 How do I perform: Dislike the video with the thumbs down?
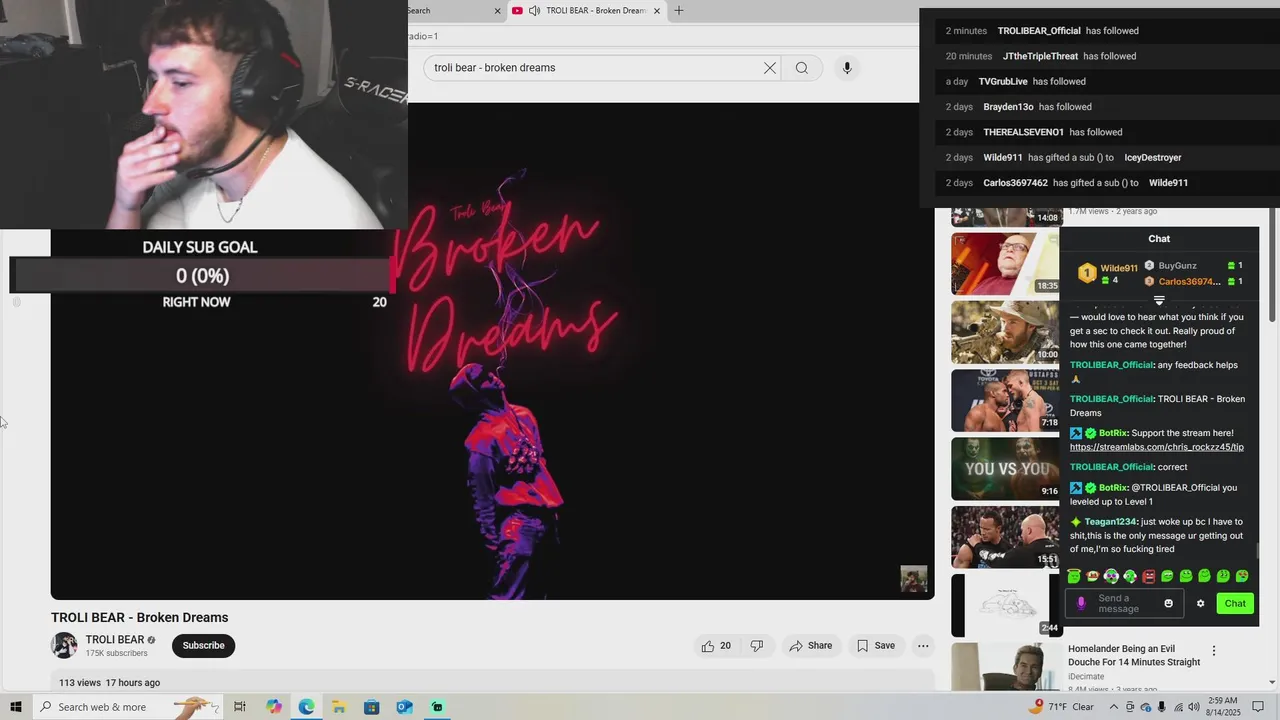(757, 646)
